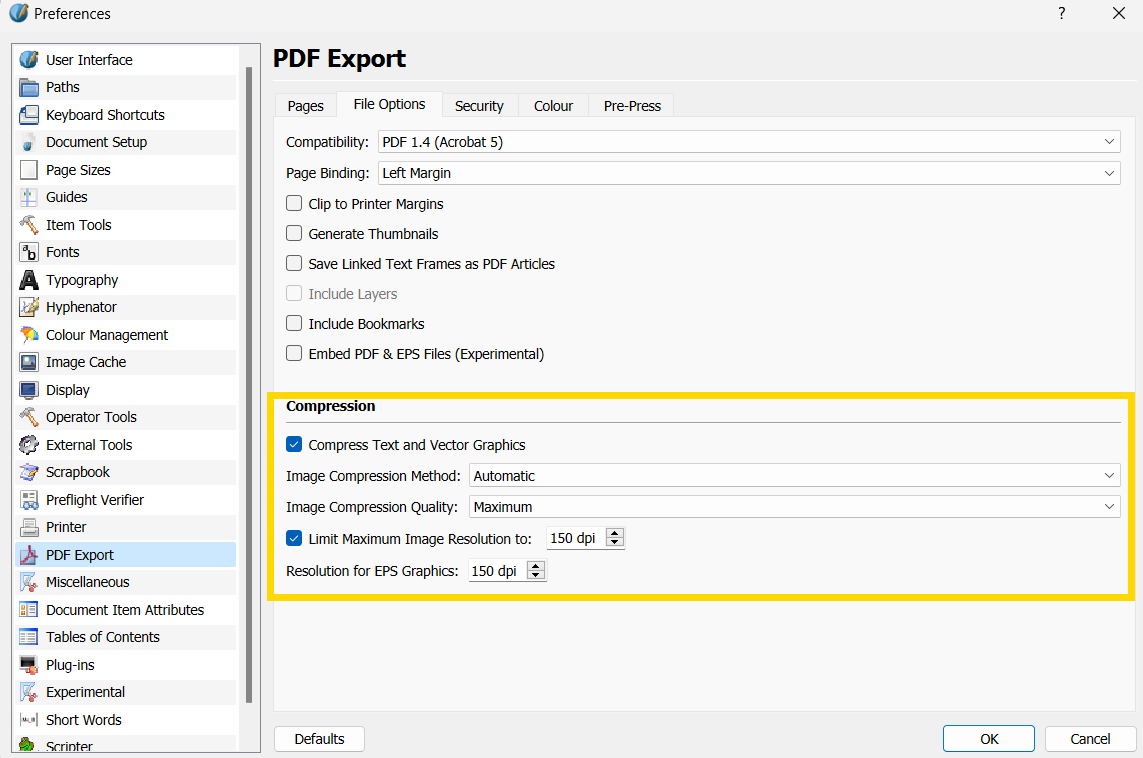Select the Preflight Verifier icon

pos(29,500)
